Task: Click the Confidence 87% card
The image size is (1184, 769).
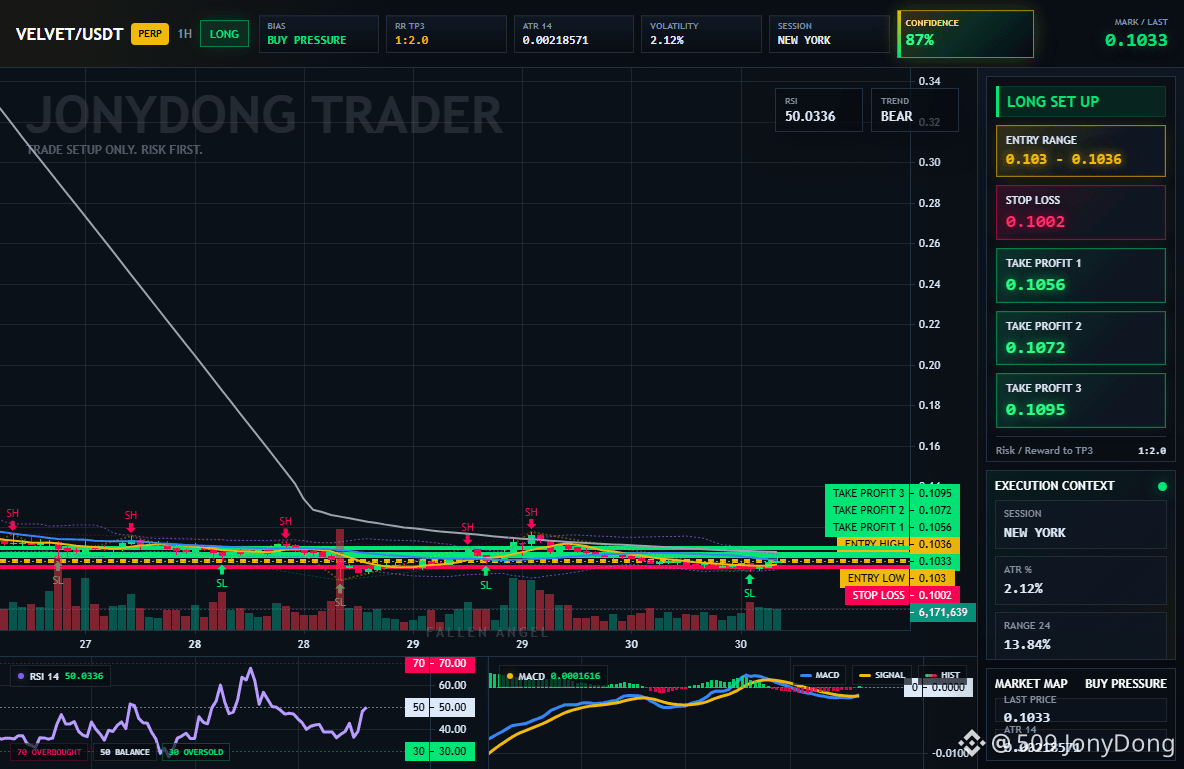Action: (965, 34)
